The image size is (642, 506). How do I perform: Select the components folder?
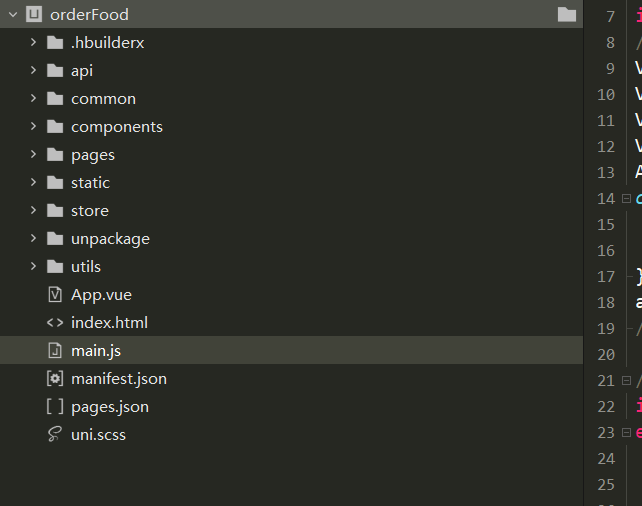click(x=292, y=126)
